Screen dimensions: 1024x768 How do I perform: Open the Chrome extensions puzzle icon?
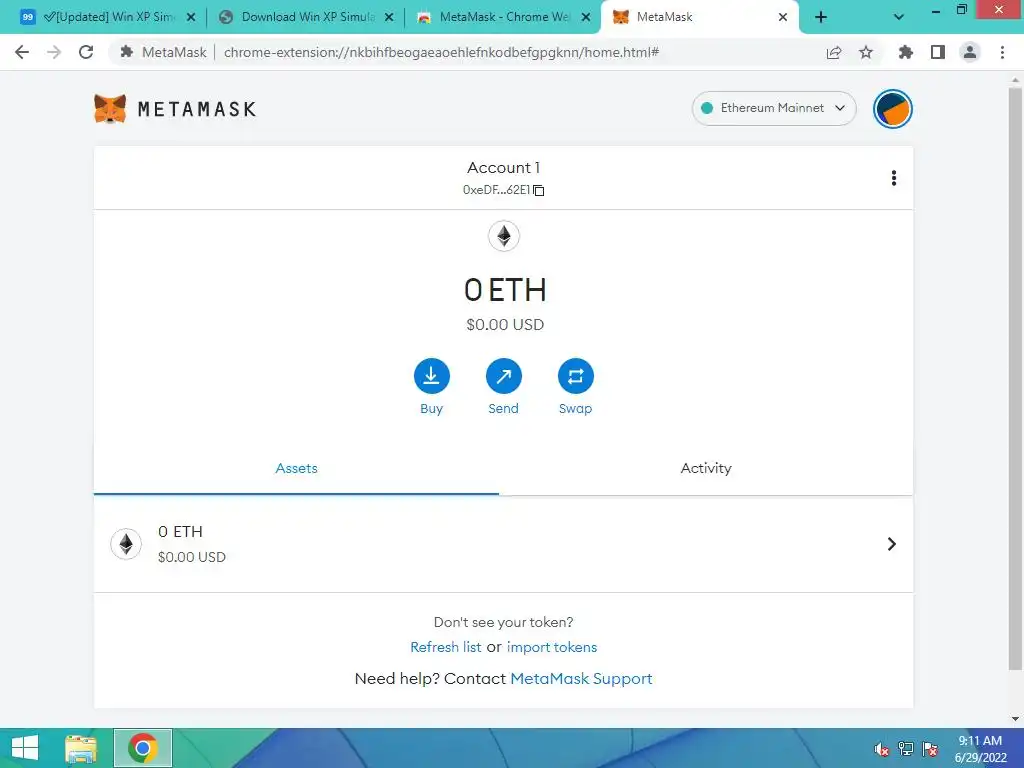point(905,52)
